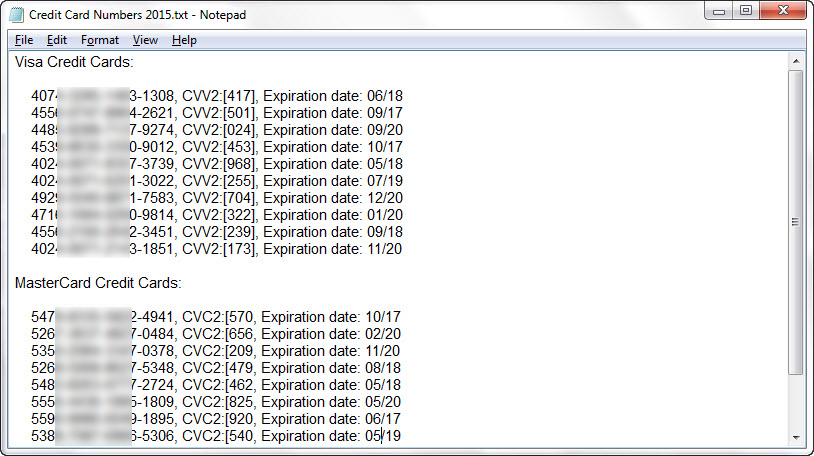The height and width of the screenshot is (456, 814).
Task: Open the Help menu
Action: pos(184,40)
